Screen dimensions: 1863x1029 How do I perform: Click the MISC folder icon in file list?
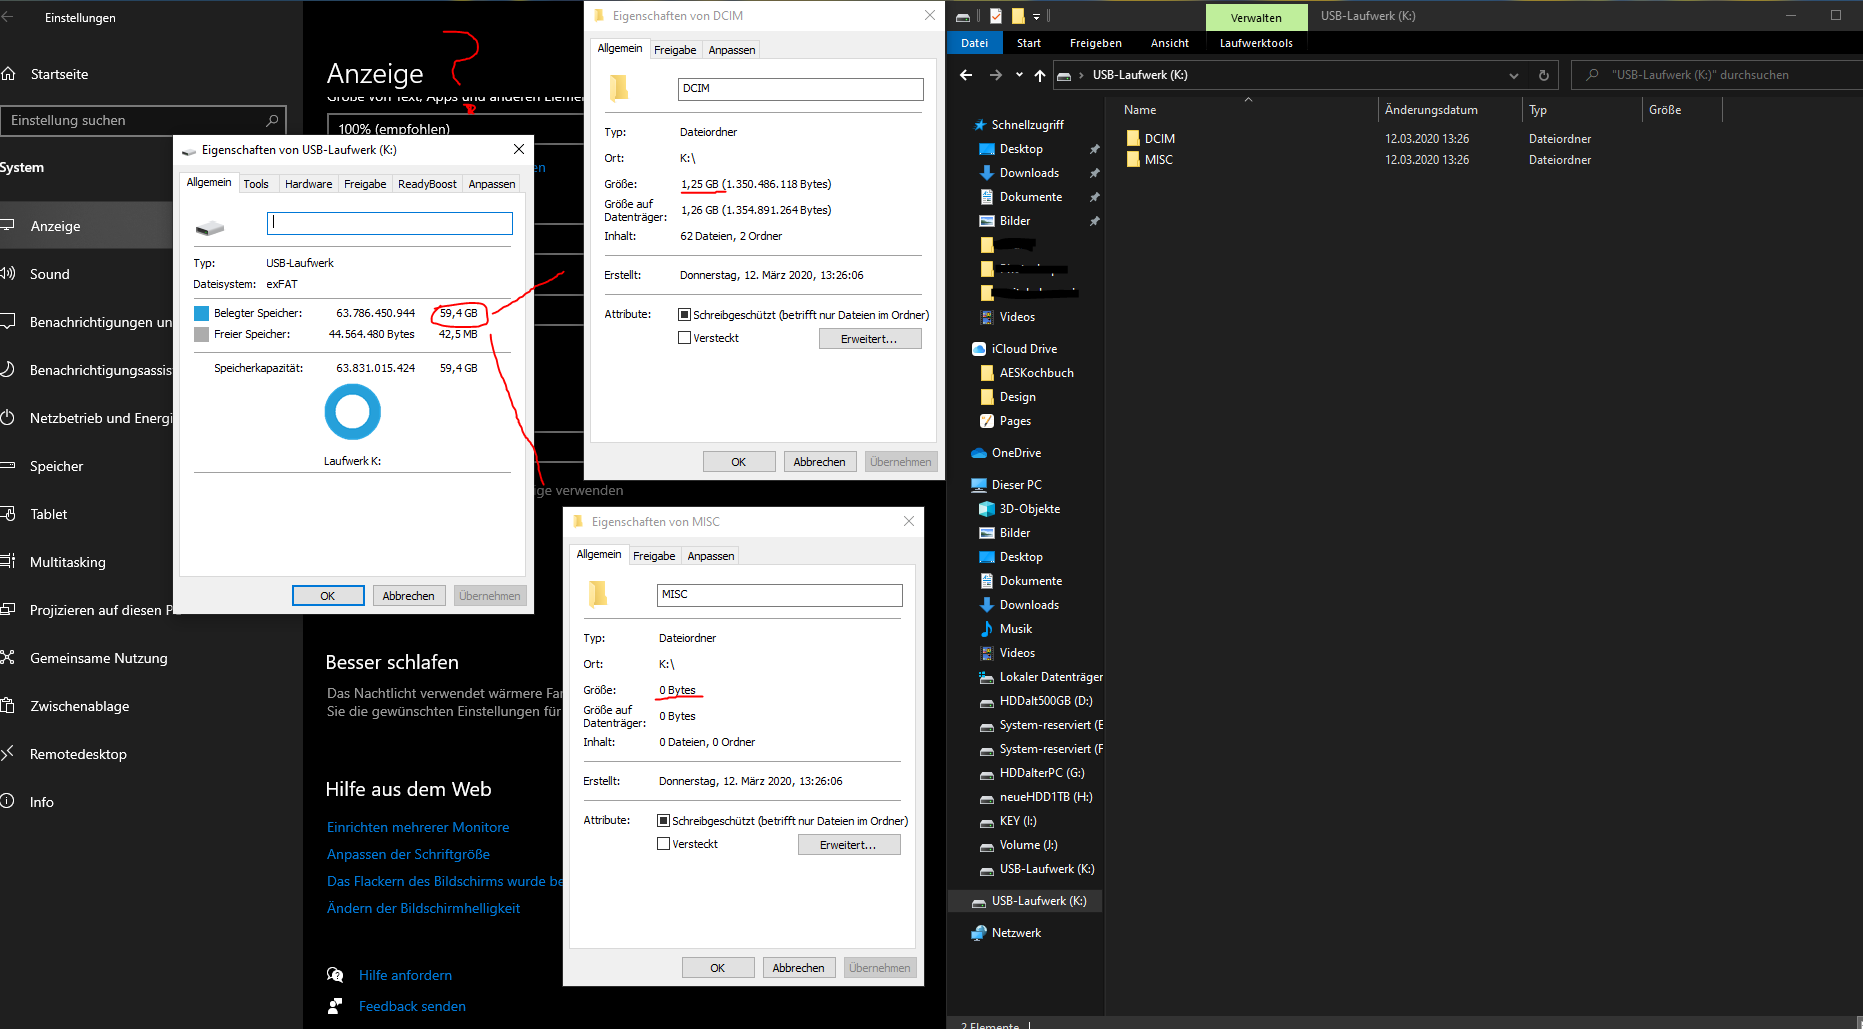(1133, 159)
